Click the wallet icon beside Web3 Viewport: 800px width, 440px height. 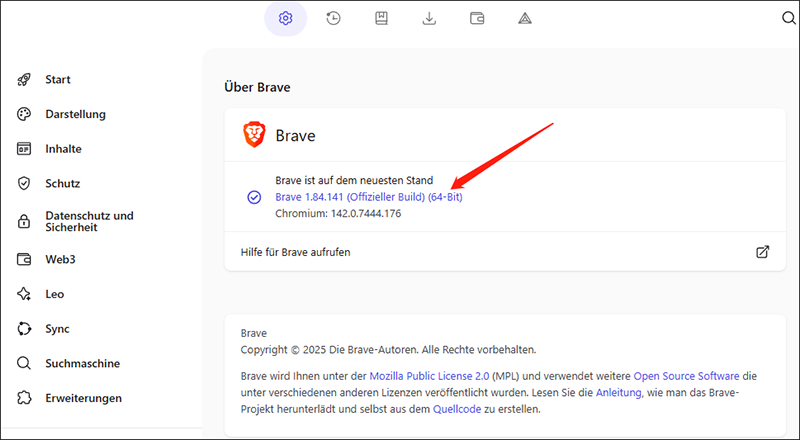(x=24, y=259)
